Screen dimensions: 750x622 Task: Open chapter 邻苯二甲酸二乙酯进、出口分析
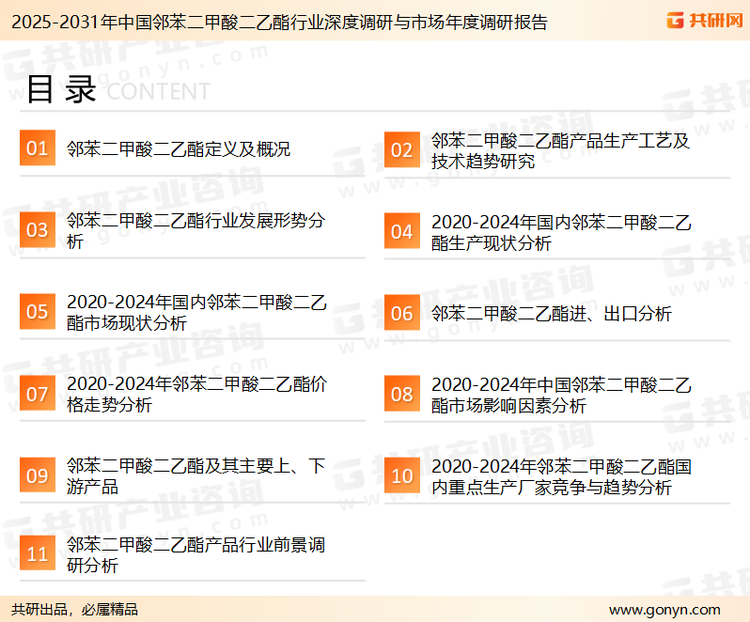click(551, 314)
